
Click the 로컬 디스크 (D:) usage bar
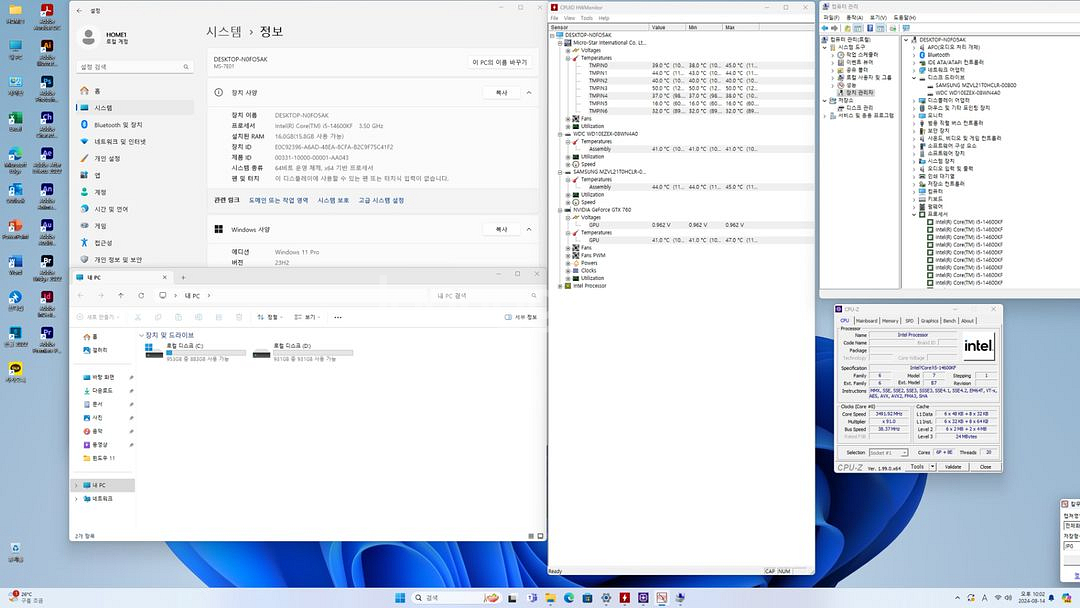(x=313, y=353)
